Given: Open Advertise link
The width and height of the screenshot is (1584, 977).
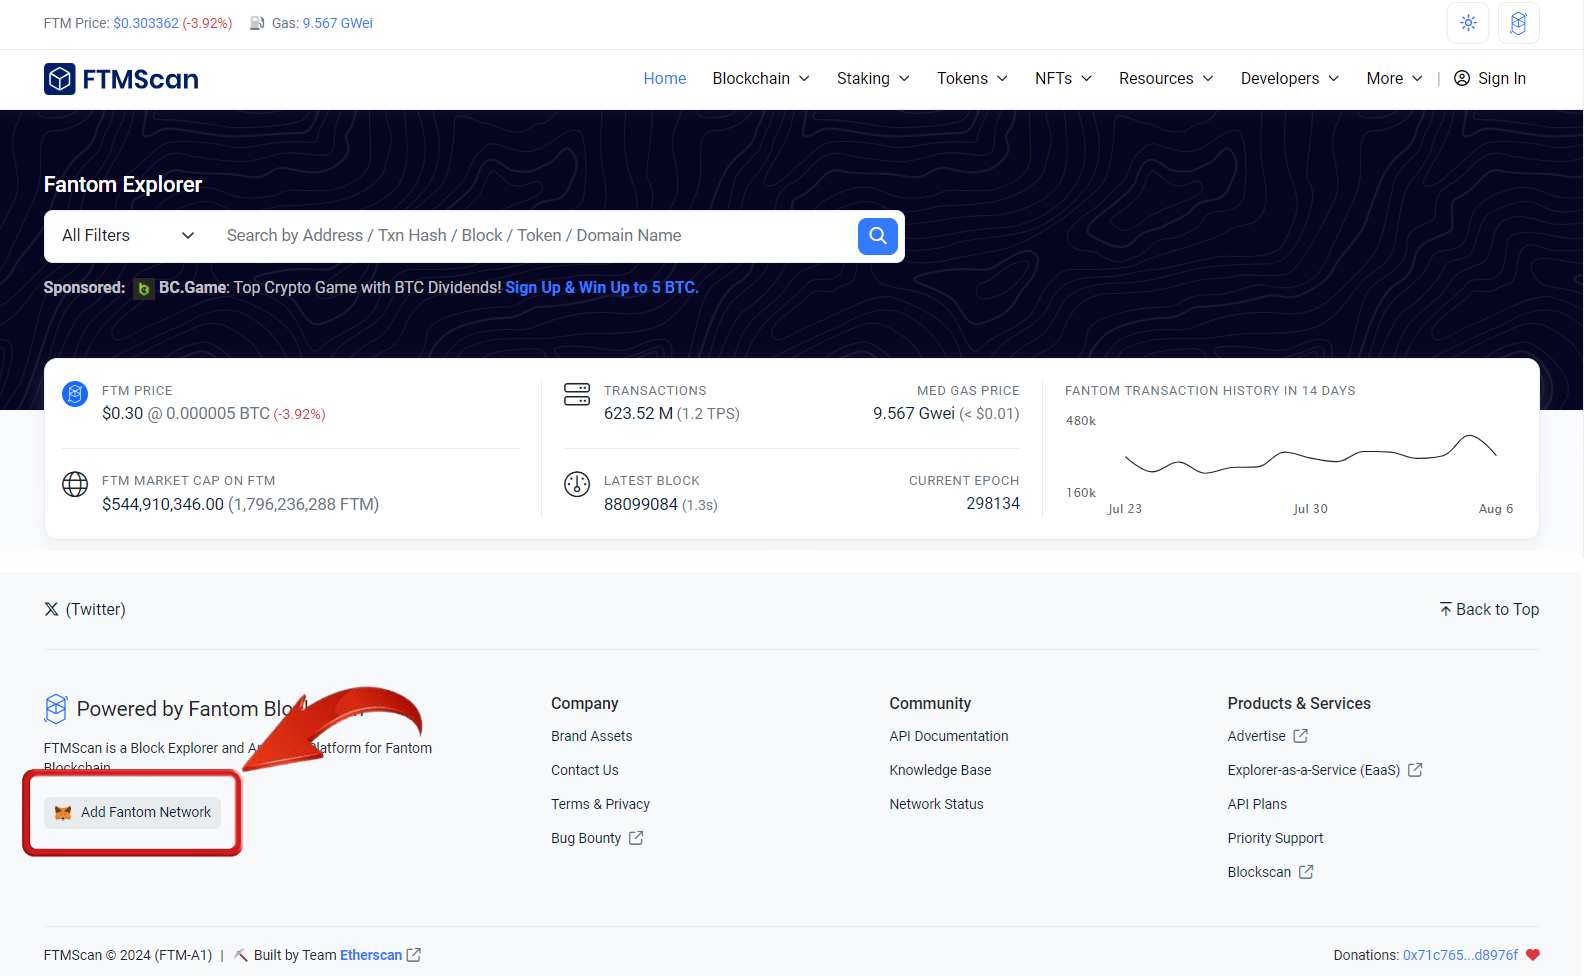Looking at the screenshot, I should pos(1257,736).
